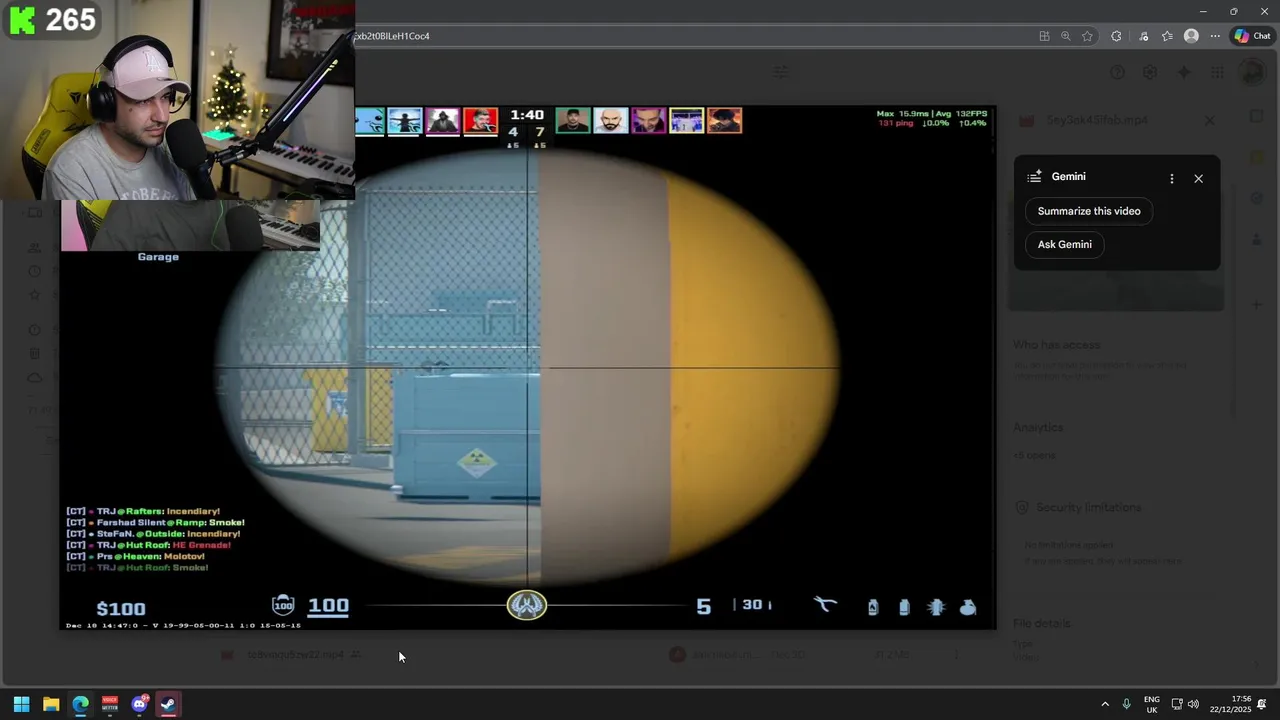Screen dimensions: 1280x720
Task: Click the ammo count 5 in HUD
Action: [x=704, y=607]
